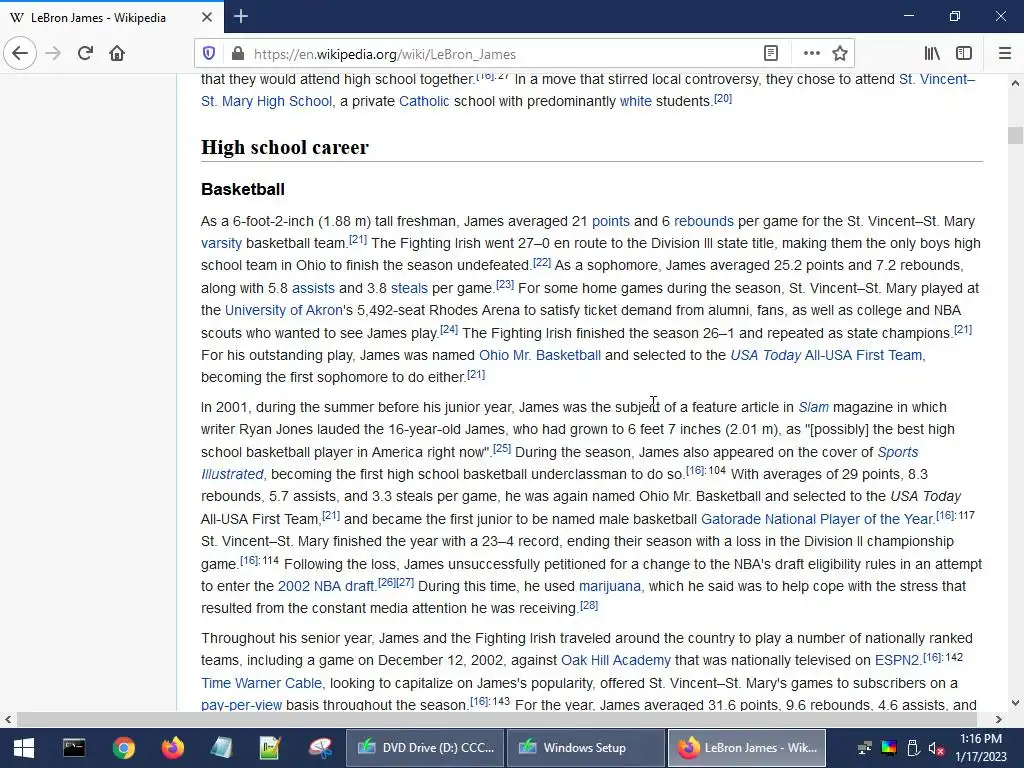This screenshot has height=768, width=1024.
Task: Click the 'High school career' heading
Action: (x=285, y=148)
